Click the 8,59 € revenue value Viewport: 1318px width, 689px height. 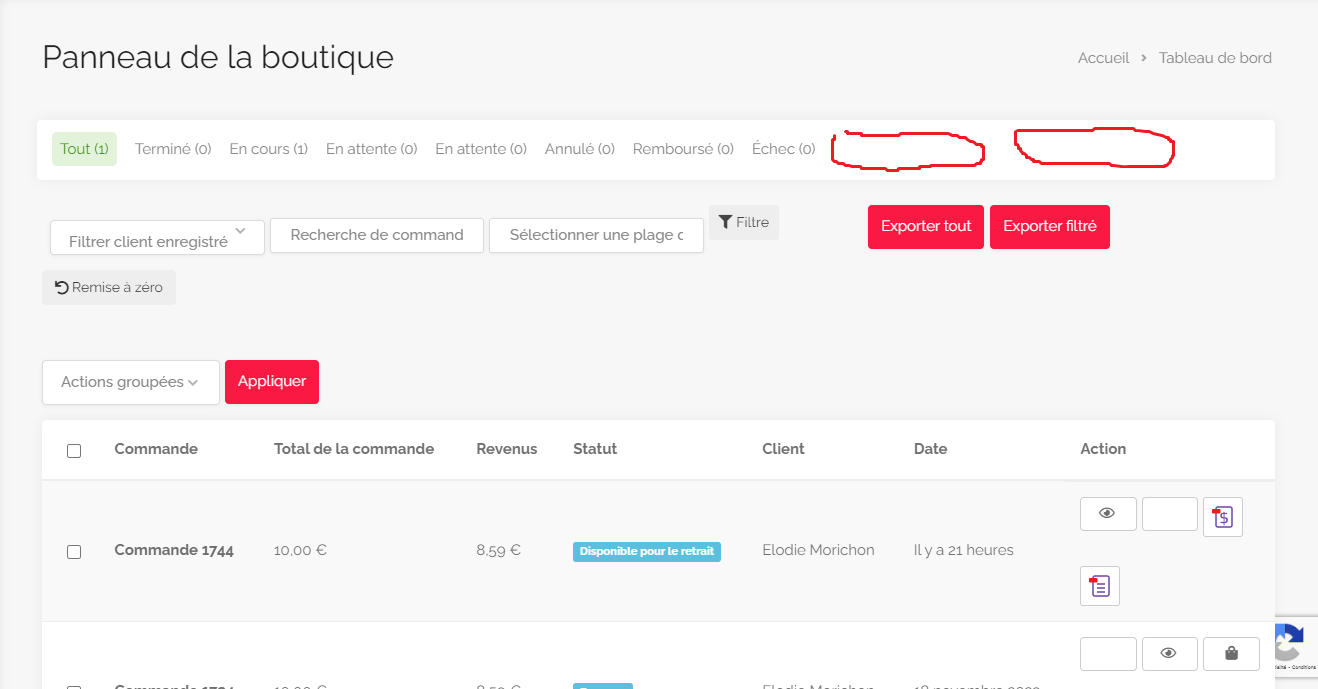point(499,550)
